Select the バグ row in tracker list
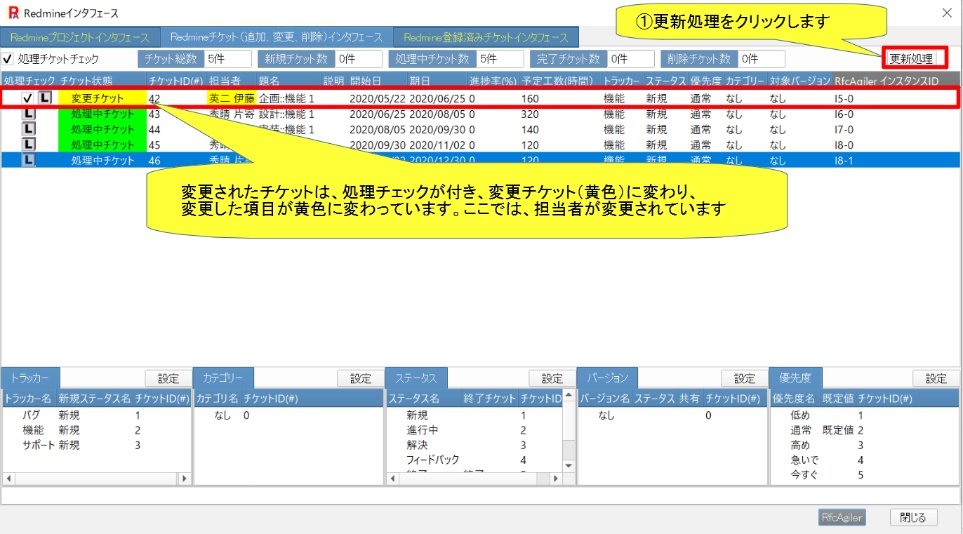This screenshot has width=963, height=534. click(x=97, y=415)
